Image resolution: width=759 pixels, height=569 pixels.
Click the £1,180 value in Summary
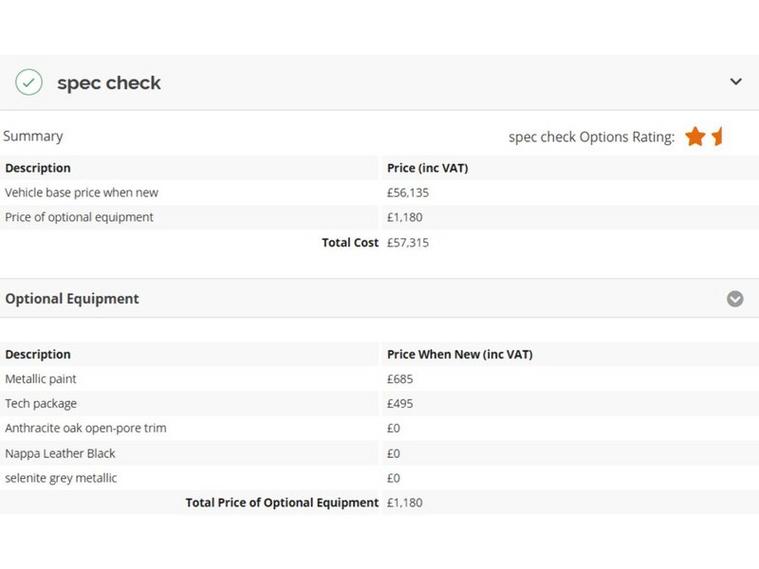(x=405, y=217)
